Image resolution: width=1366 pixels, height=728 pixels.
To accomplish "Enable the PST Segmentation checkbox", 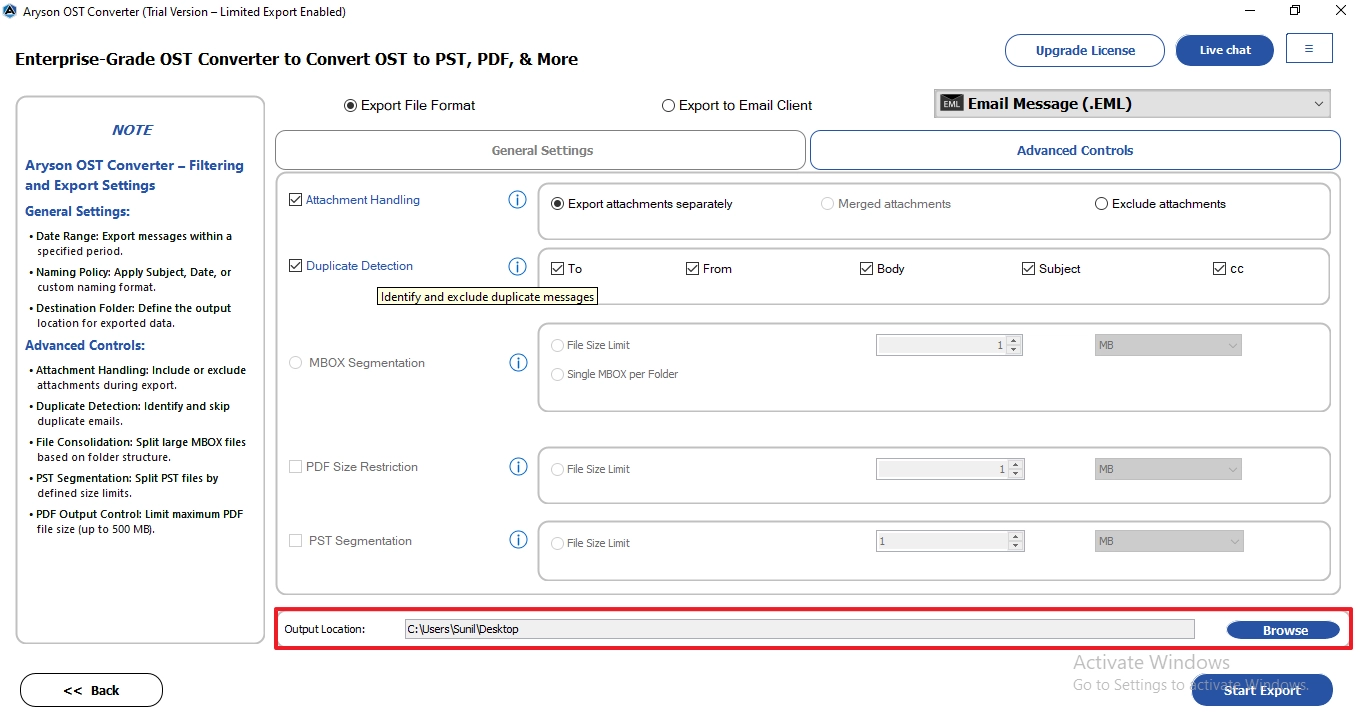I will coord(295,541).
